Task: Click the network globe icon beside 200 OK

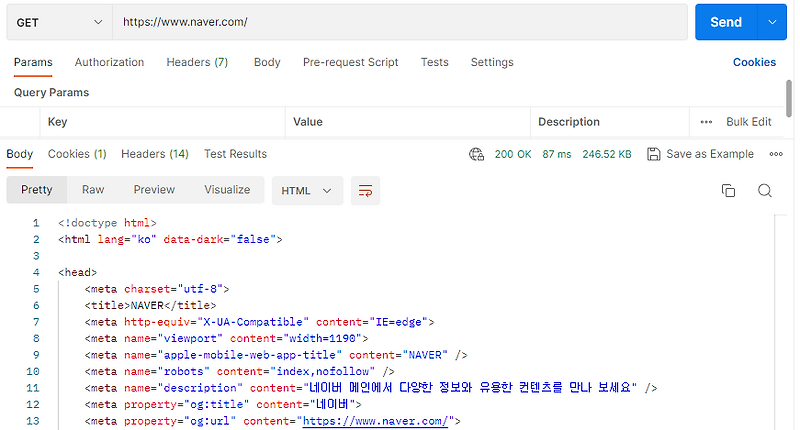Action: coord(477,154)
